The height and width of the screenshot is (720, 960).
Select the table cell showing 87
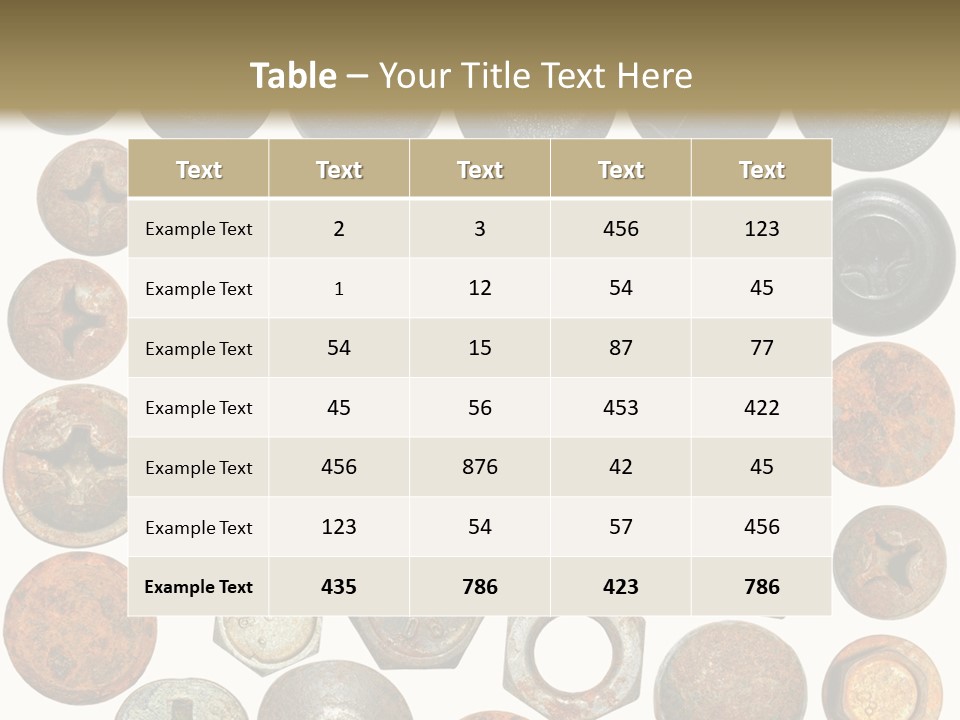(x=621, y=348)
